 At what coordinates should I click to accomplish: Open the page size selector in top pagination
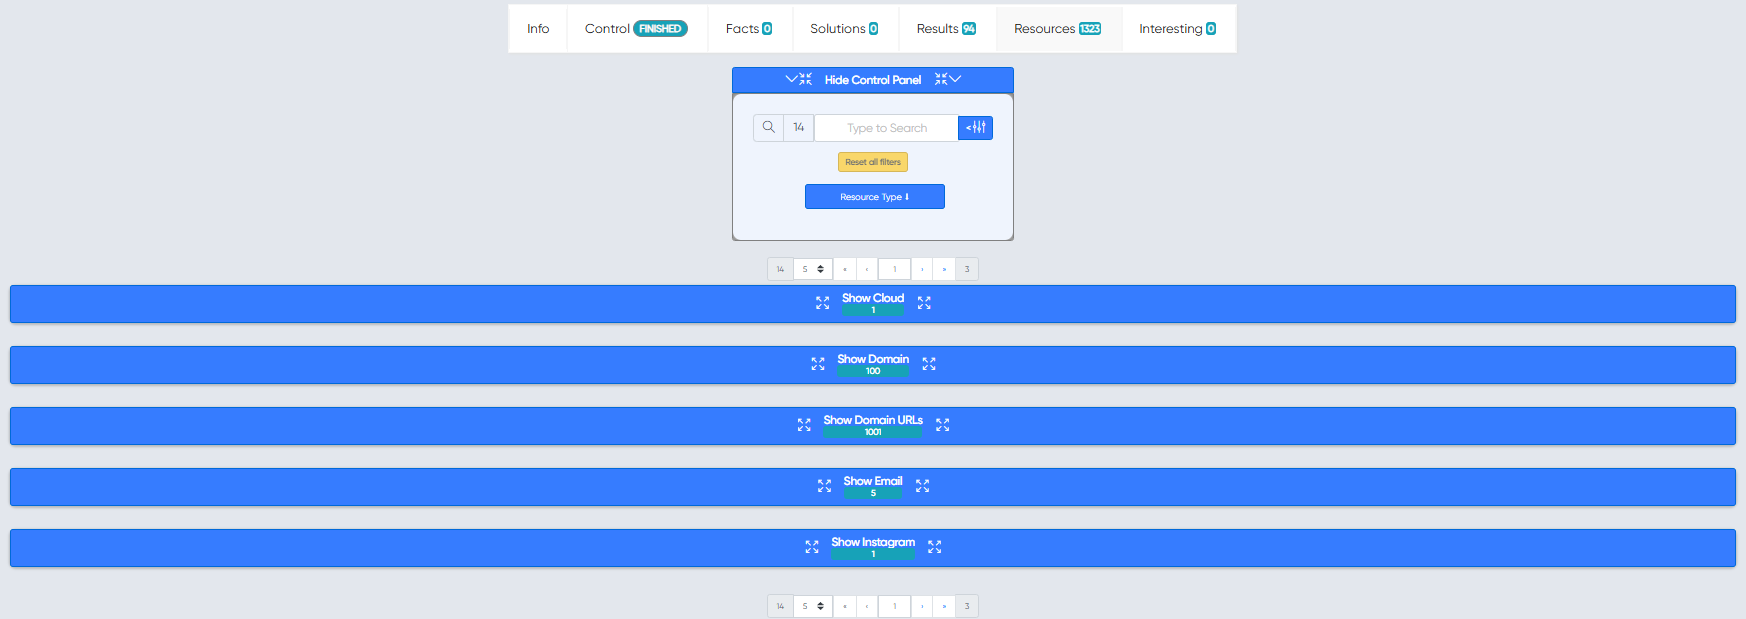click(x=813, y=269)
